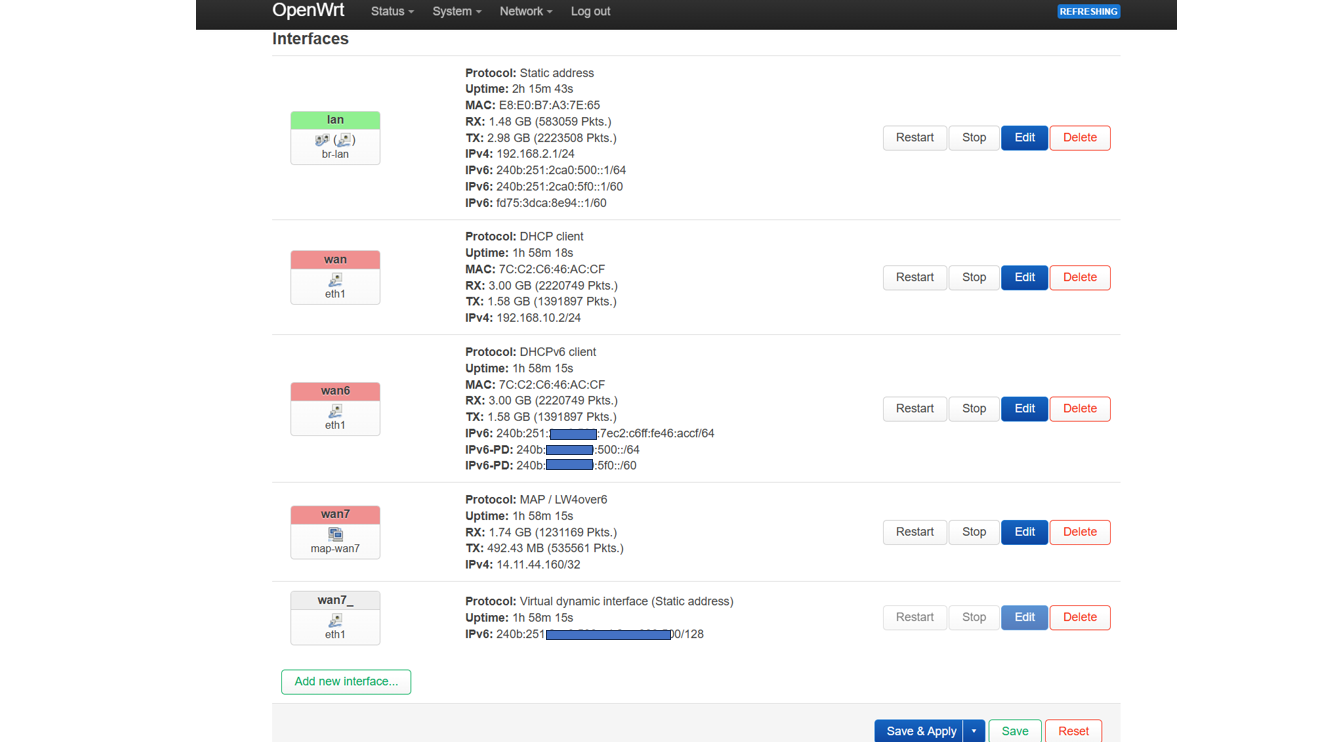Delete the wan7 interface
The image size is (1335, 742).
1079,532
